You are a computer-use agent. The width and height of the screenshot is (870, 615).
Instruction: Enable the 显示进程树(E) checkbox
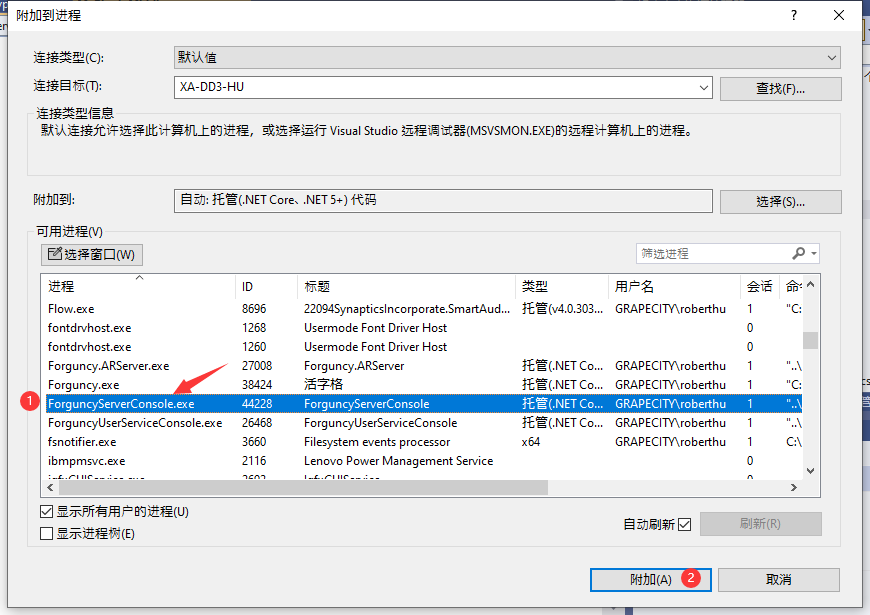pos(47,533)
